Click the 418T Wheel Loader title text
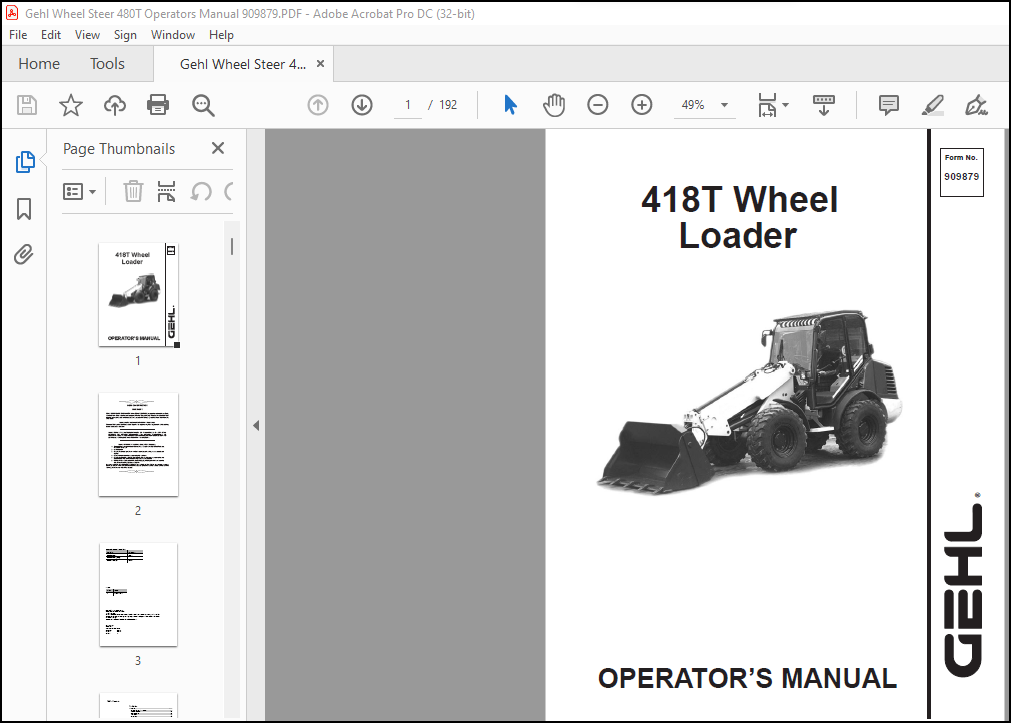 coord(739,217)
